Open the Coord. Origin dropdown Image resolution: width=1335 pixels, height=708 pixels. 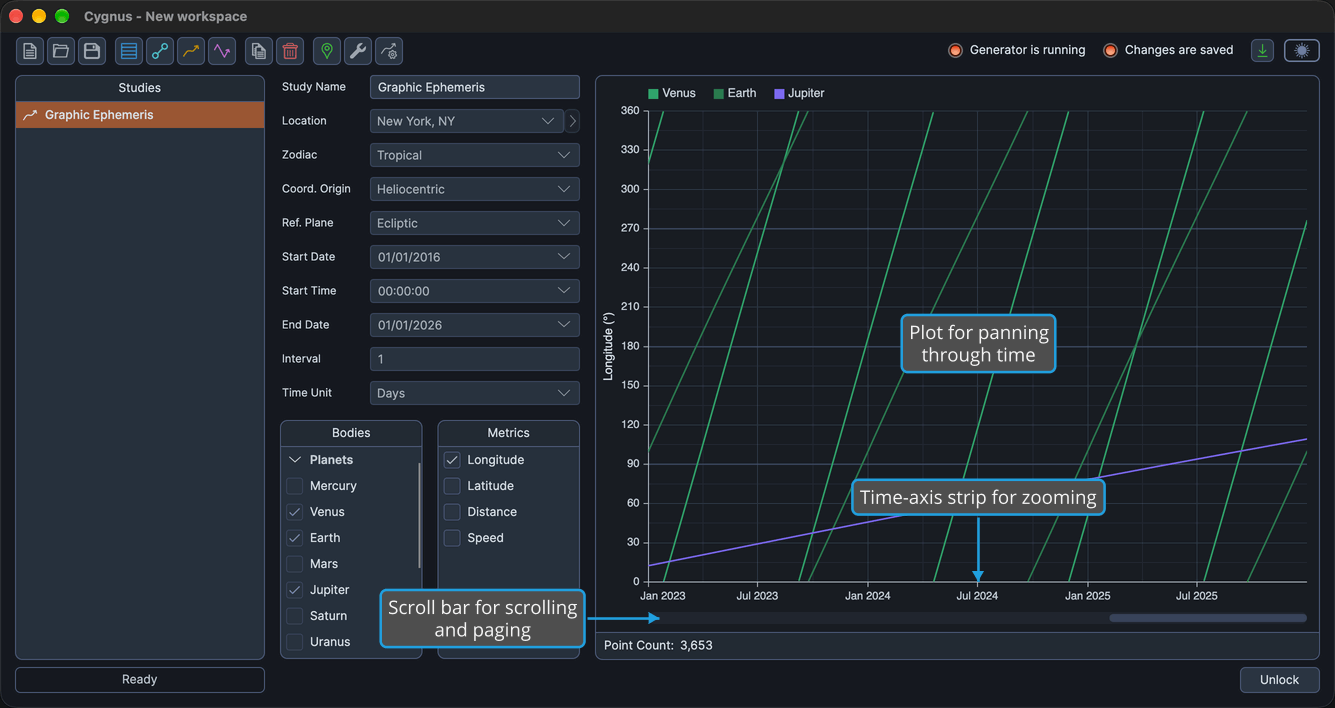point(475,189)
